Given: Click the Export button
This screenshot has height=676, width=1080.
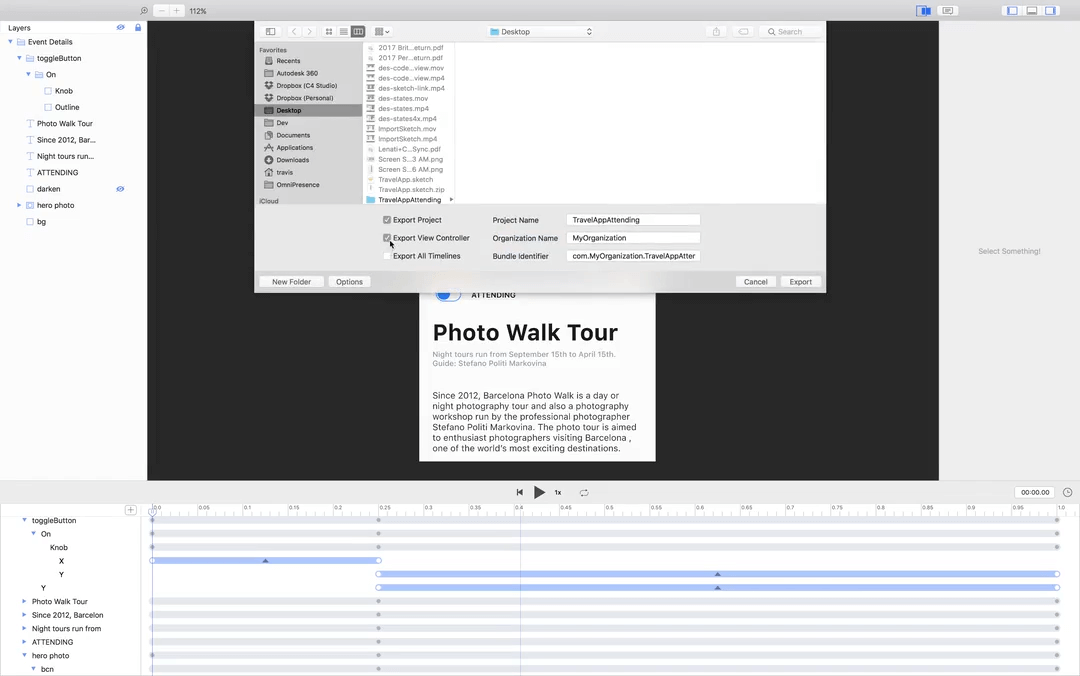Looking at the screenshot, I should click(800, 282).
